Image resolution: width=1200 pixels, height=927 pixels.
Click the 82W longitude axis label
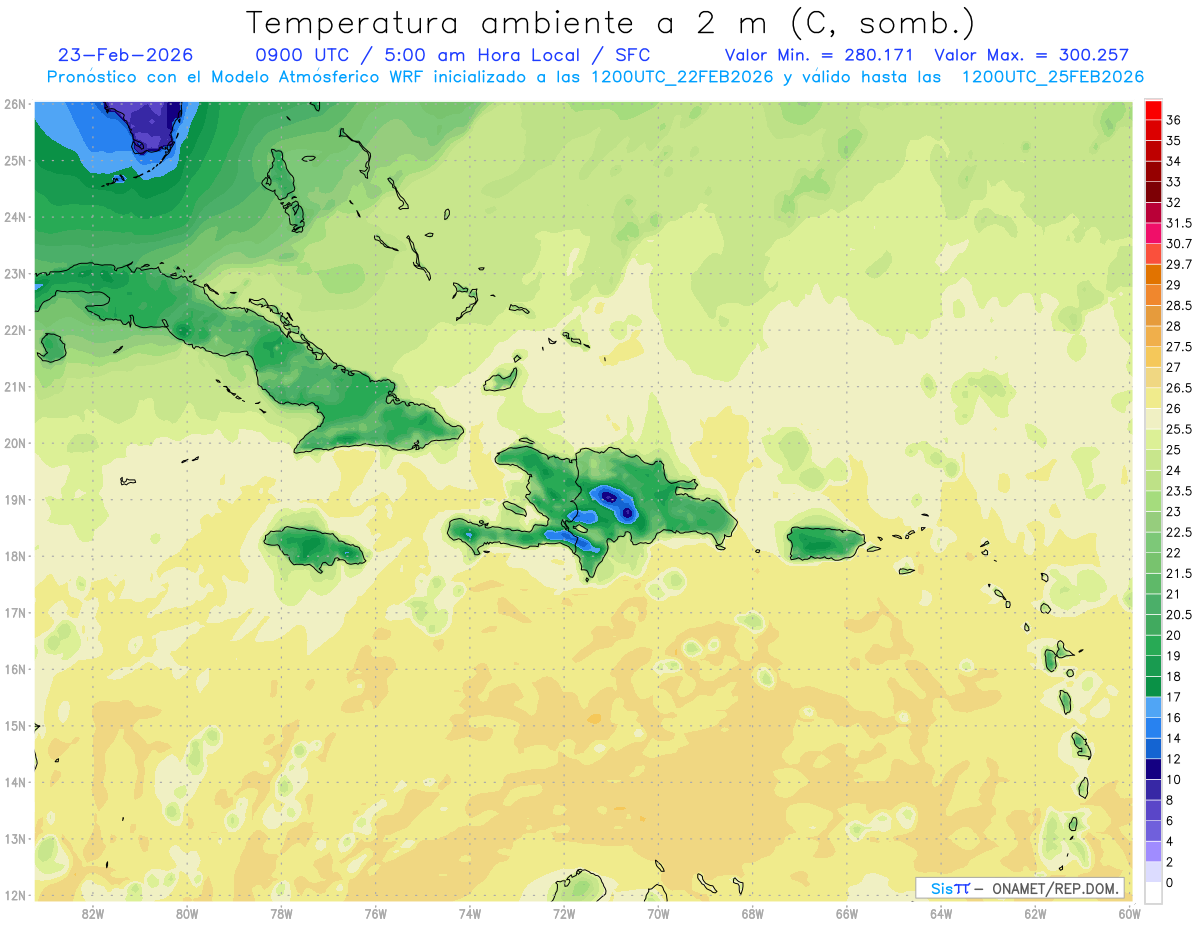[93, 914]
